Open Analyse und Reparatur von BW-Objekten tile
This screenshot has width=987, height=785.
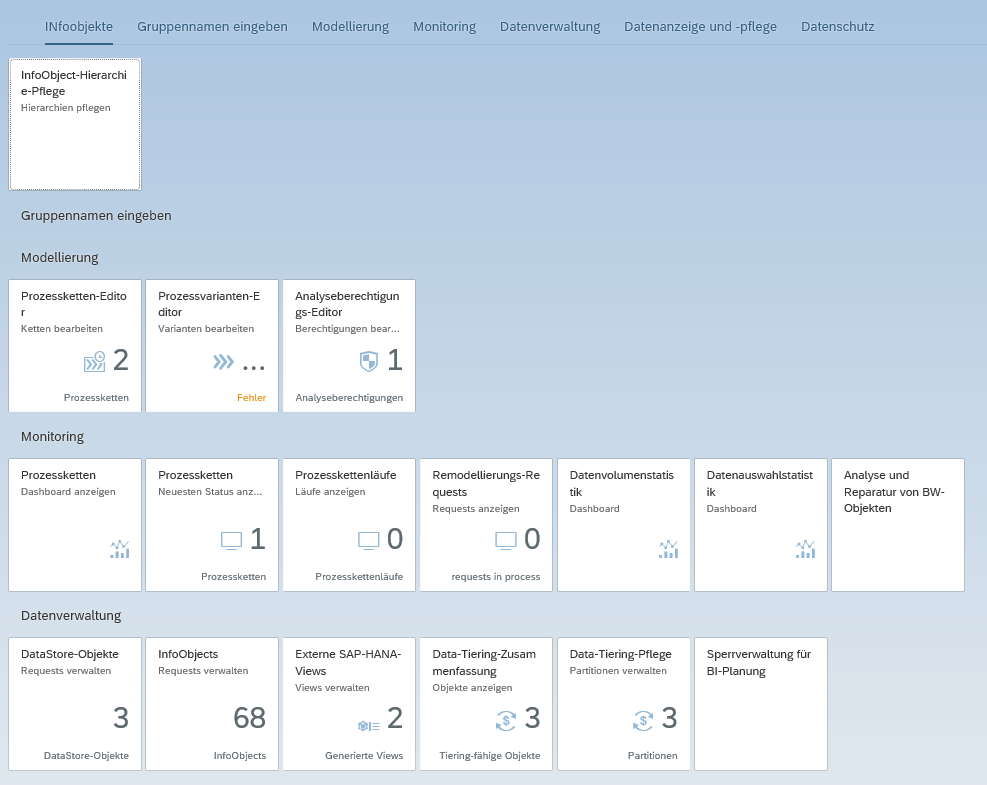point(897,525)
